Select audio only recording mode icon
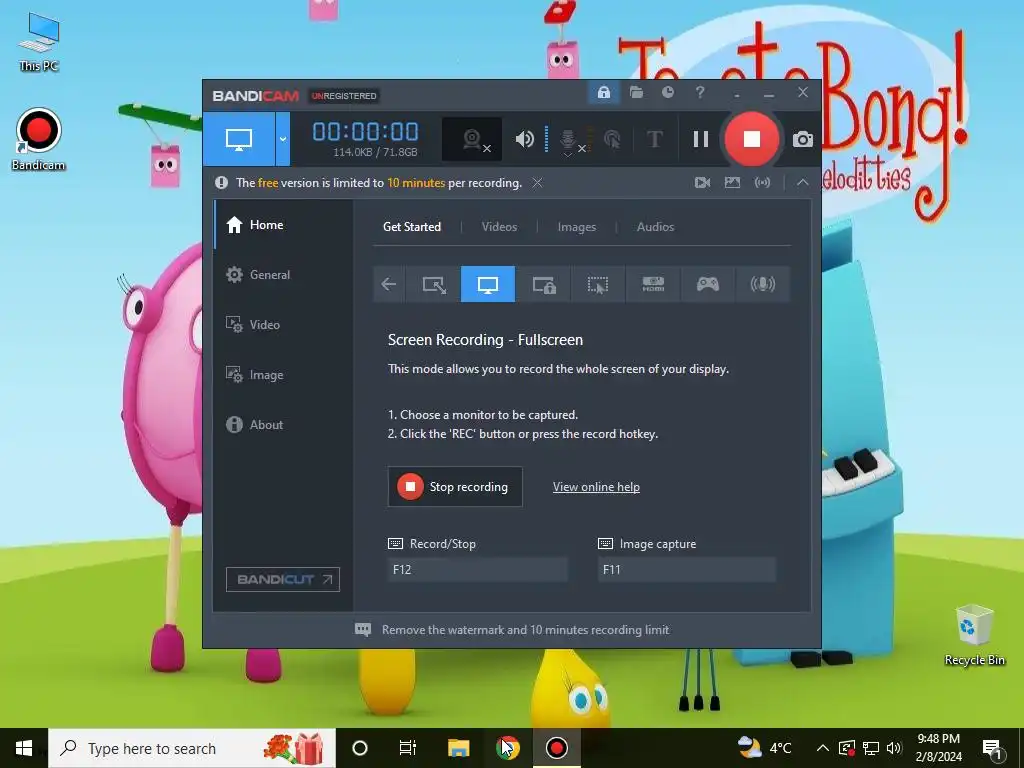Viewport: 1024px width, 768px height. pyautogui.click(x=762, y=284)
